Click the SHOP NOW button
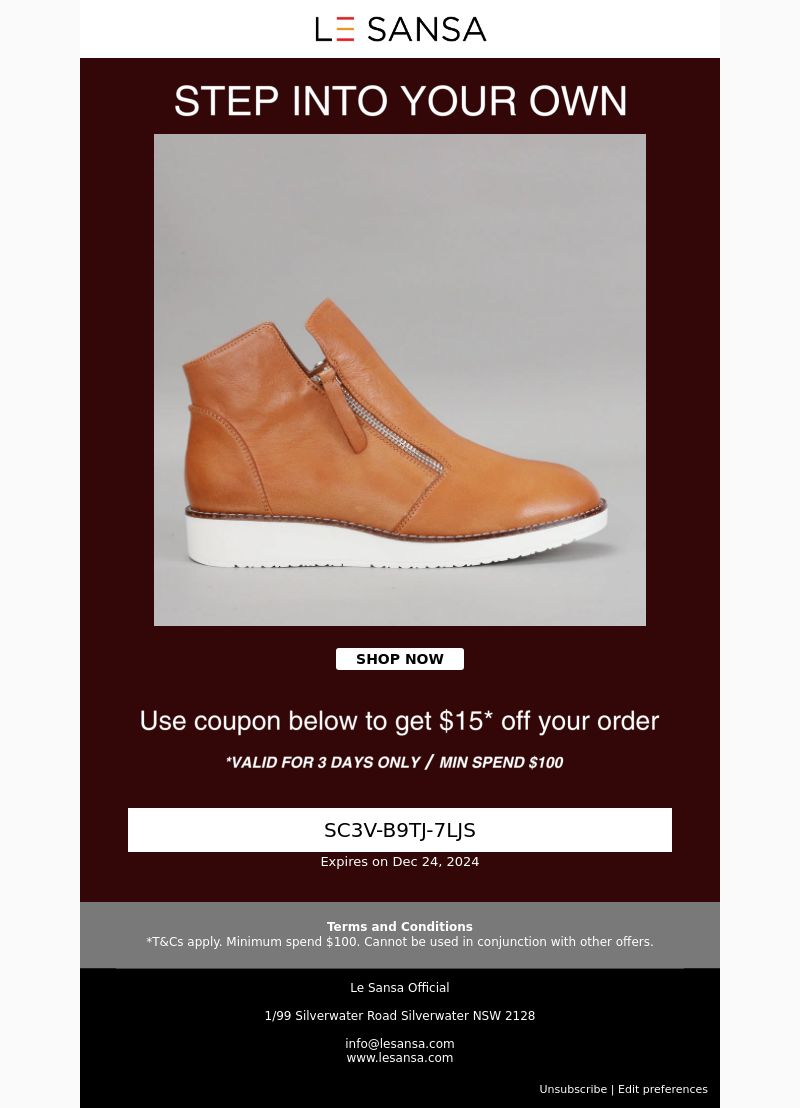800x1108 pixels. [x=400, y=659]
